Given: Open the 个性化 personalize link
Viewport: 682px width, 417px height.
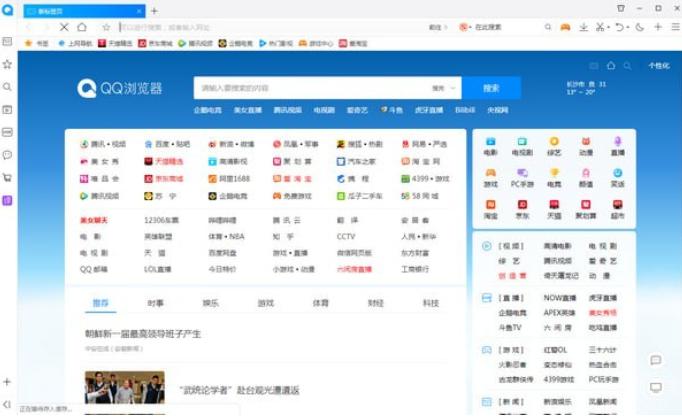Looking at the screenshot, I should (x=659, y=66).
